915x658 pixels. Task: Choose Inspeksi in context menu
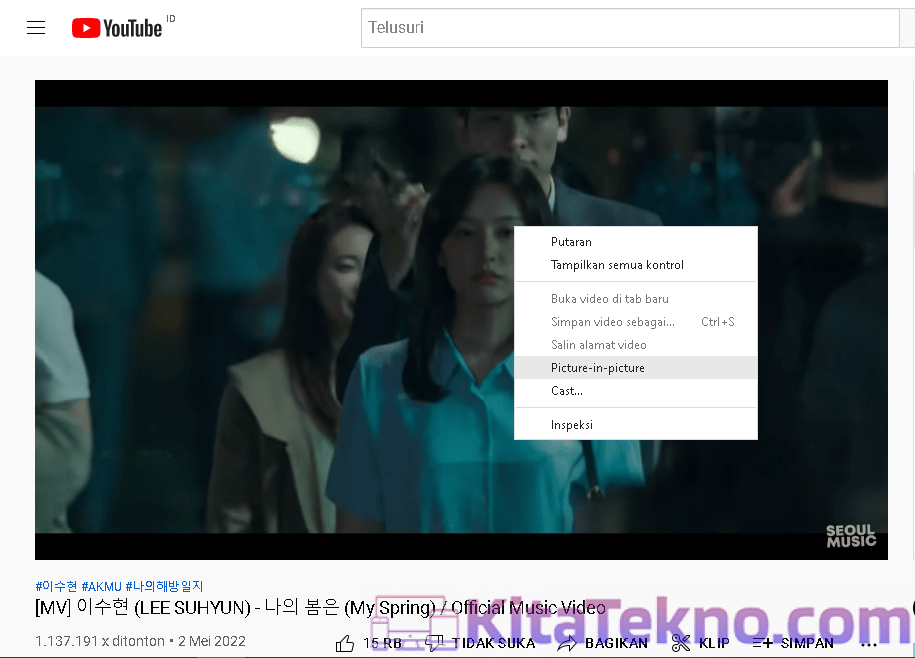tap(635, 425)
